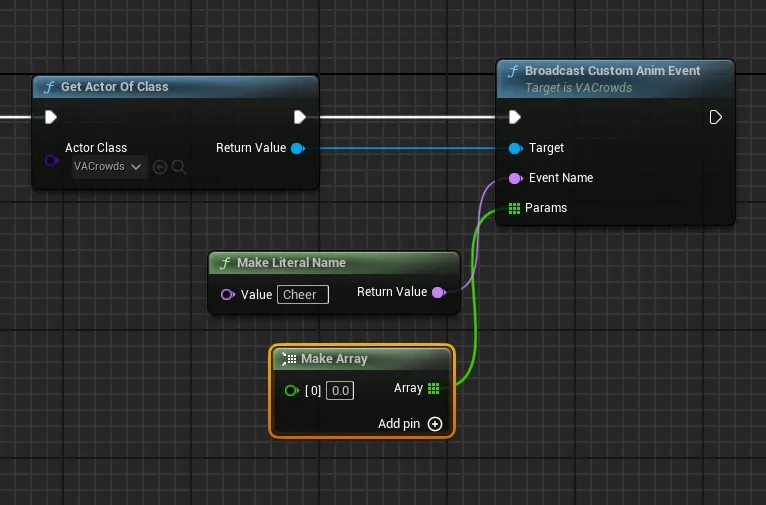This screenshot has height=505, width=766.
Task: Click the use-selected-asset arrow beside VACrowds
Action: pyautogui.click(x=160, y=167)
